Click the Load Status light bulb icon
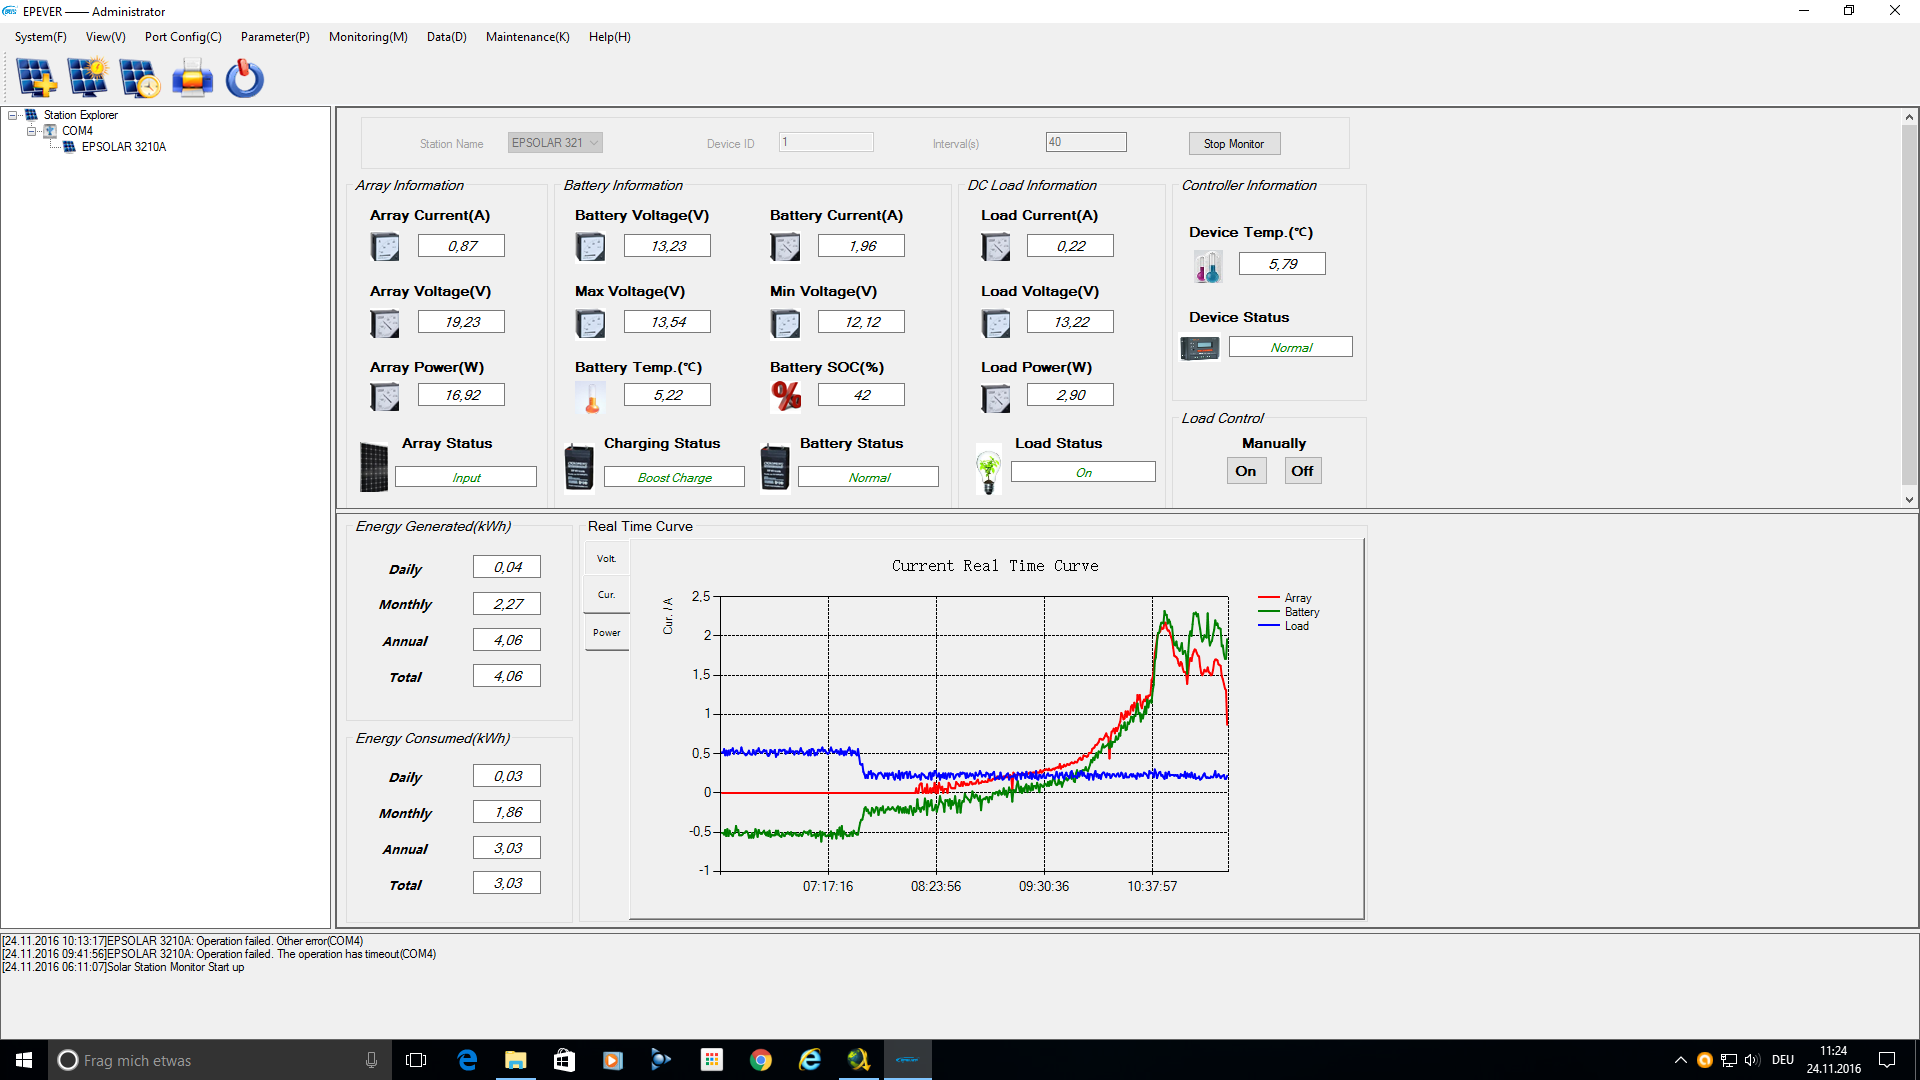Image resolution: width=1920 pixels, height=1080 pixels. (988, 470)
